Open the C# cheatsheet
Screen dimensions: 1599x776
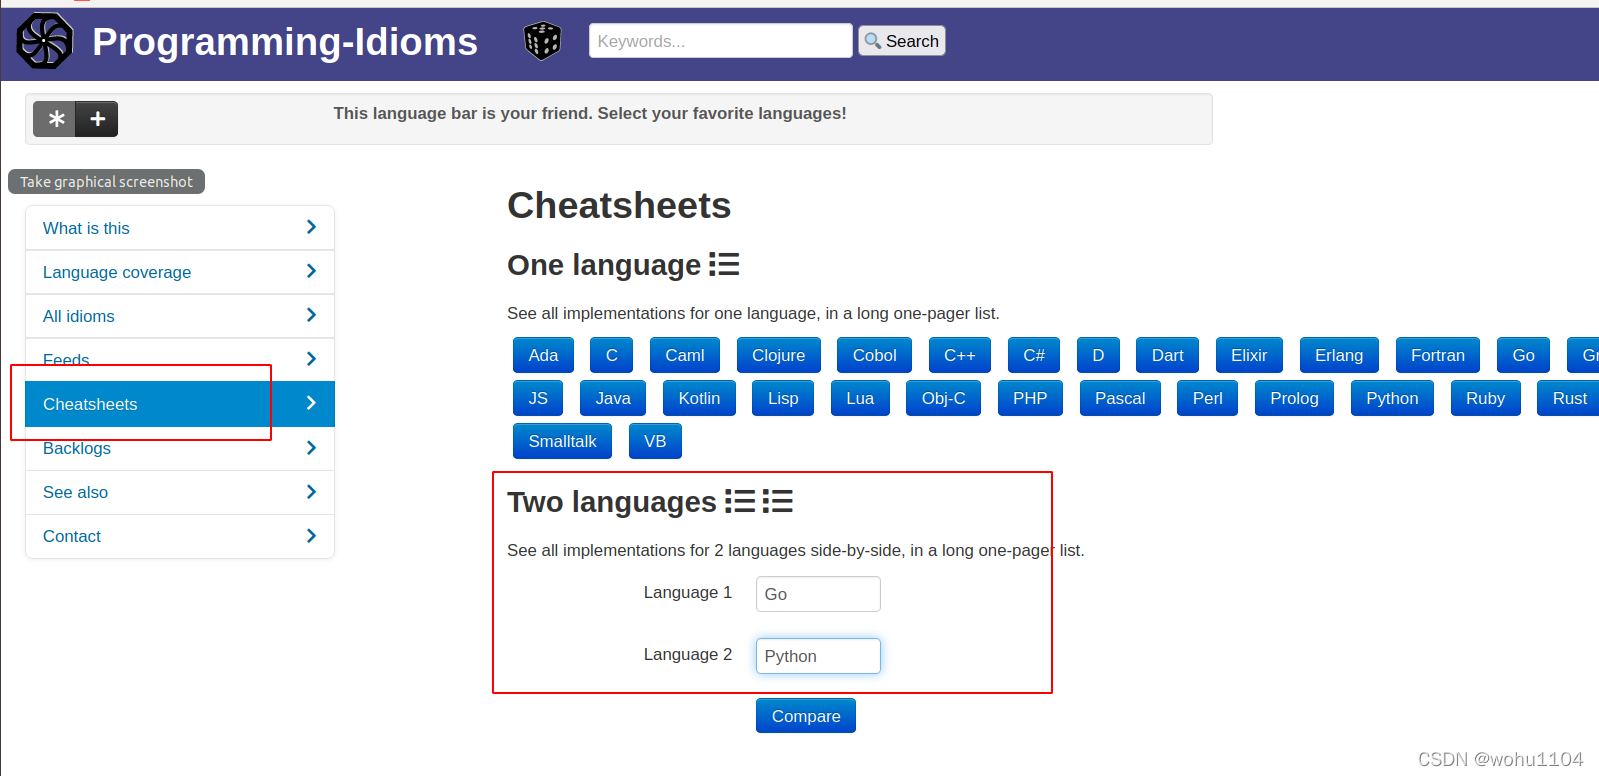click(x=1034, y=355)
